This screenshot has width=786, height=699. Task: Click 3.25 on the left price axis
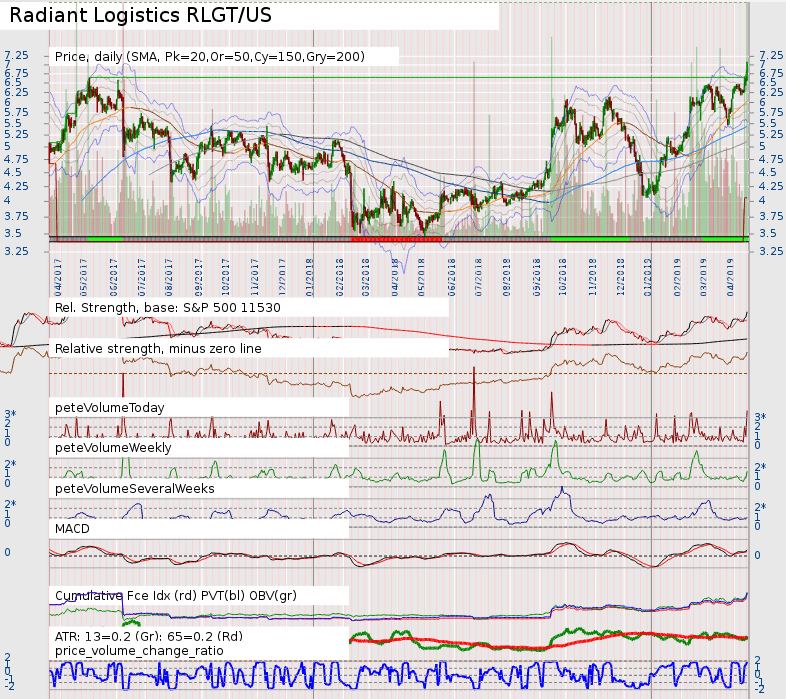17,251
